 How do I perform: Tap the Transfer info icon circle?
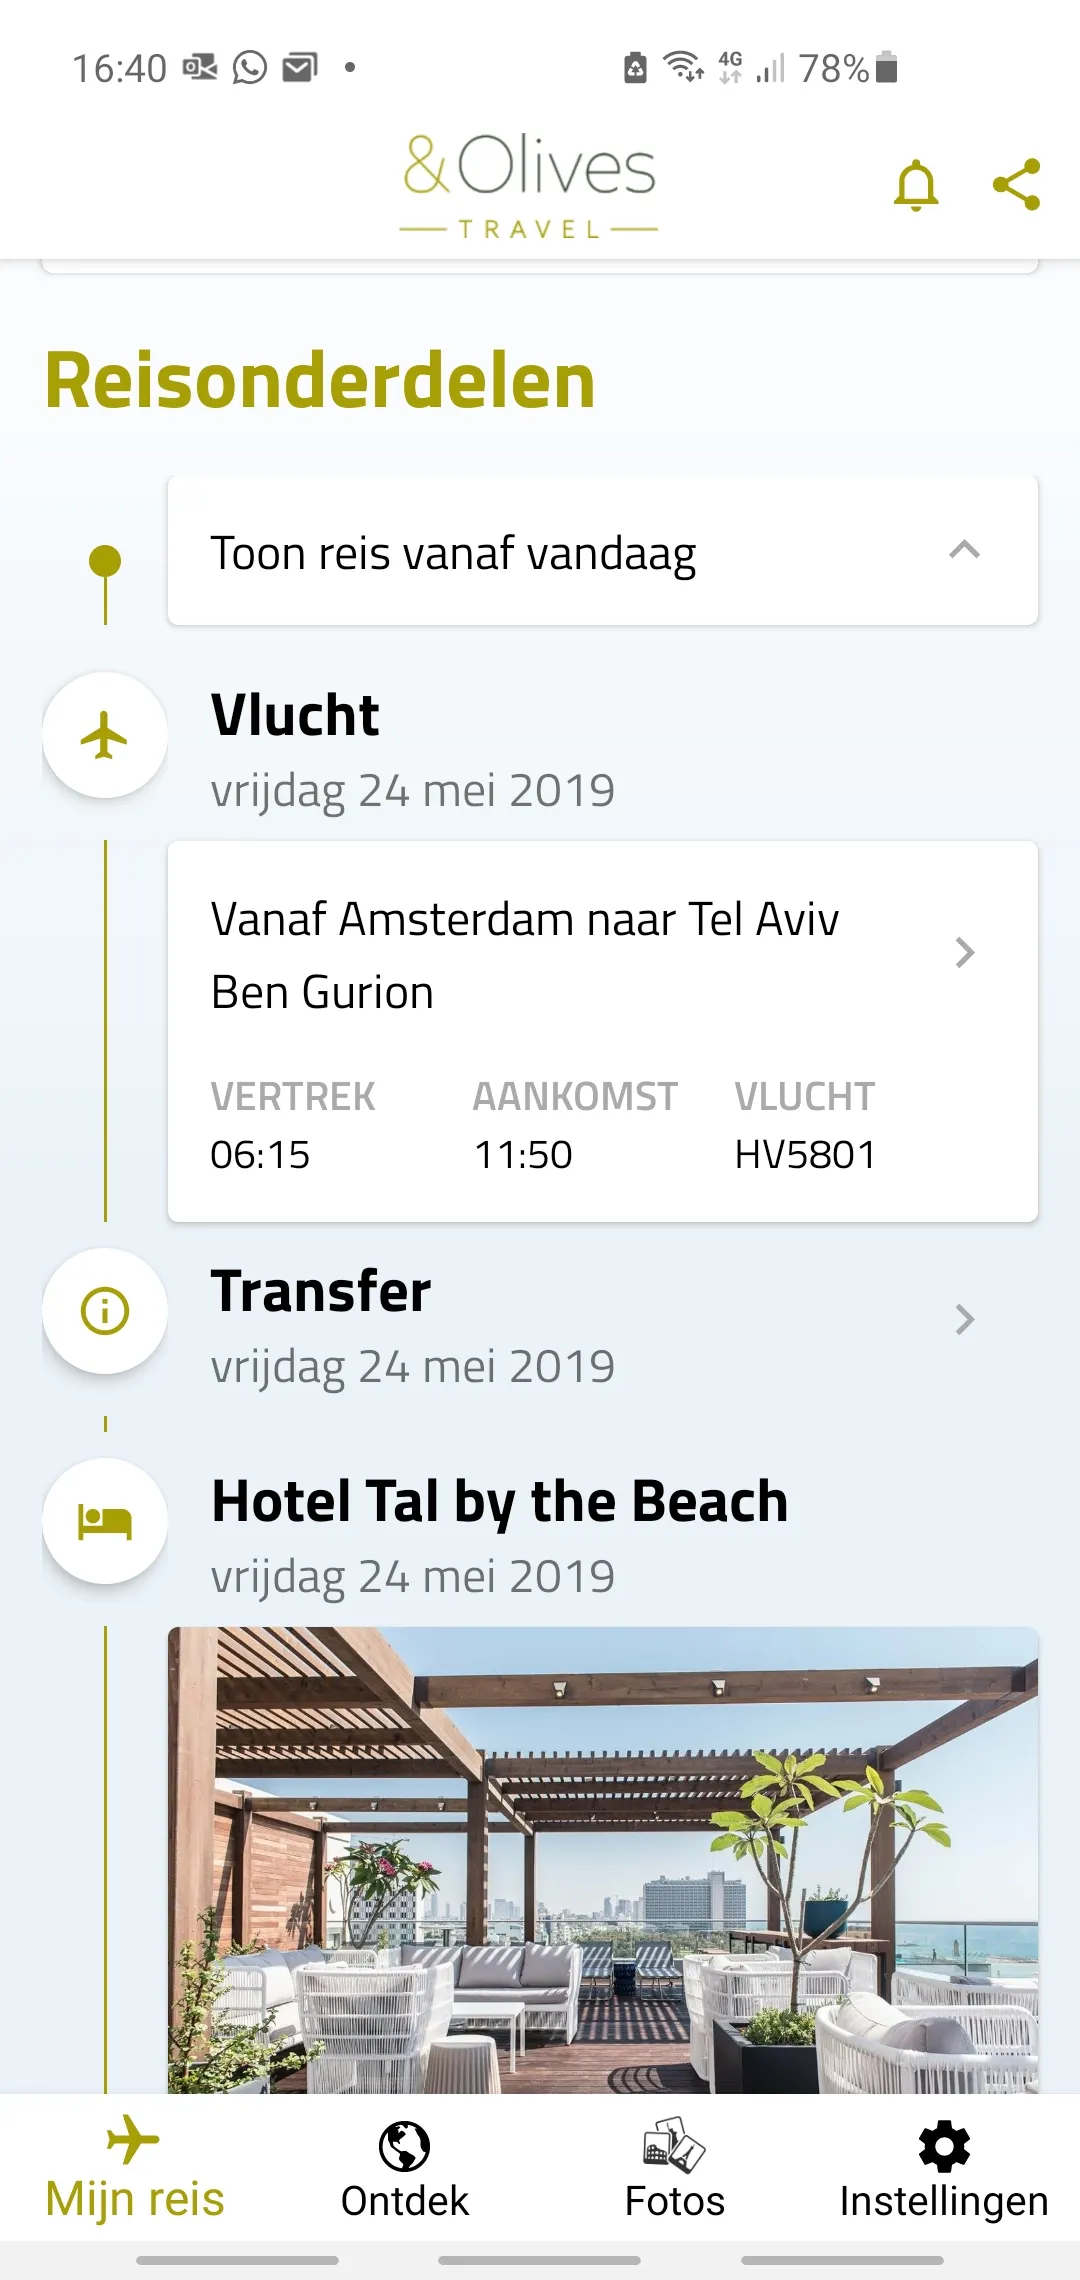[105, 1311]
